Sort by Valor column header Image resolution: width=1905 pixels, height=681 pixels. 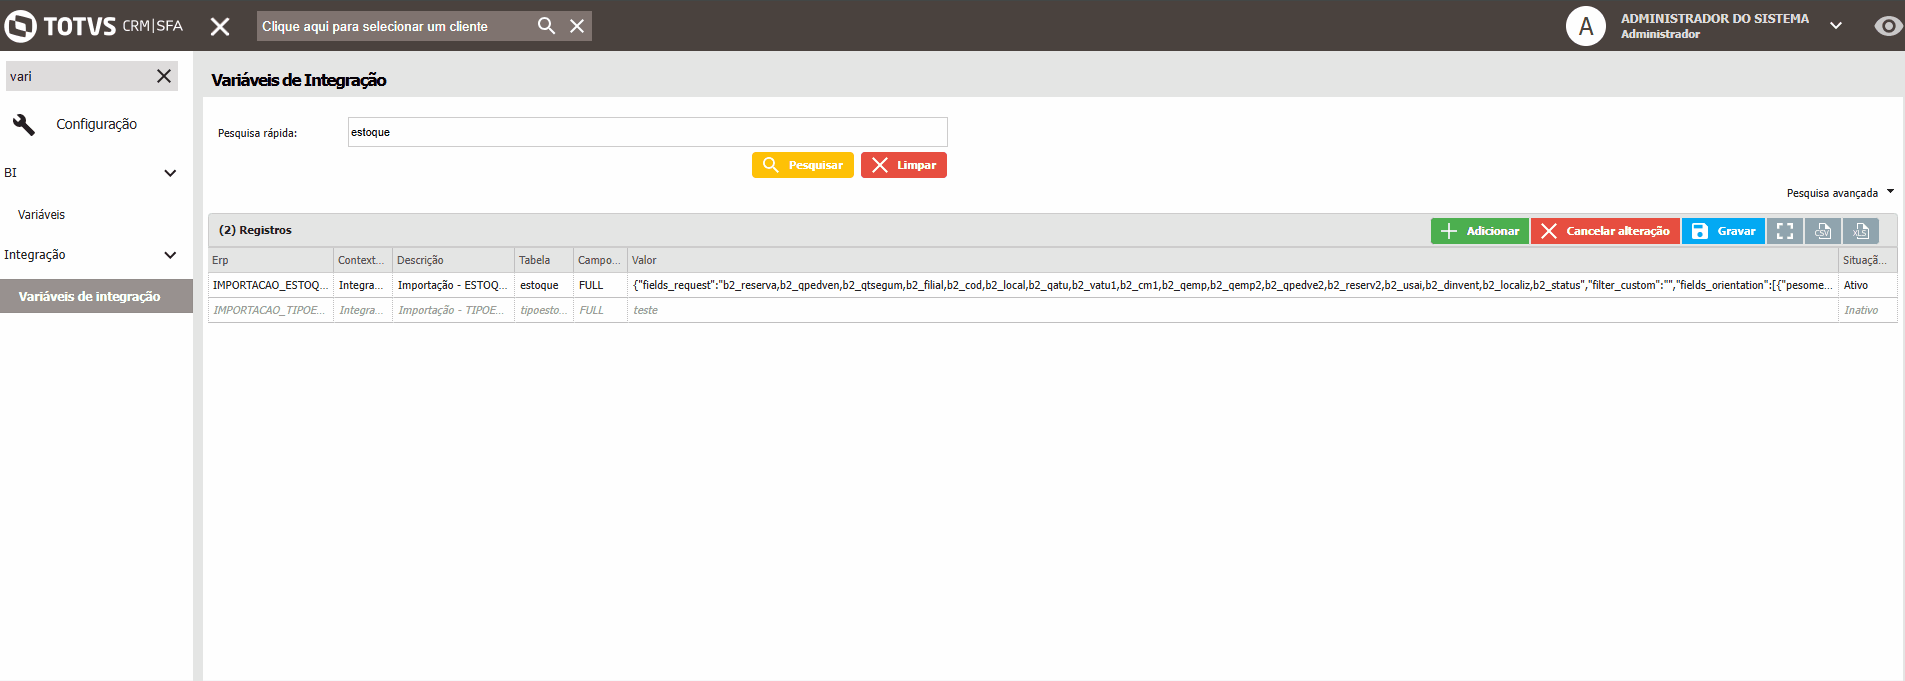(1232, 260)
